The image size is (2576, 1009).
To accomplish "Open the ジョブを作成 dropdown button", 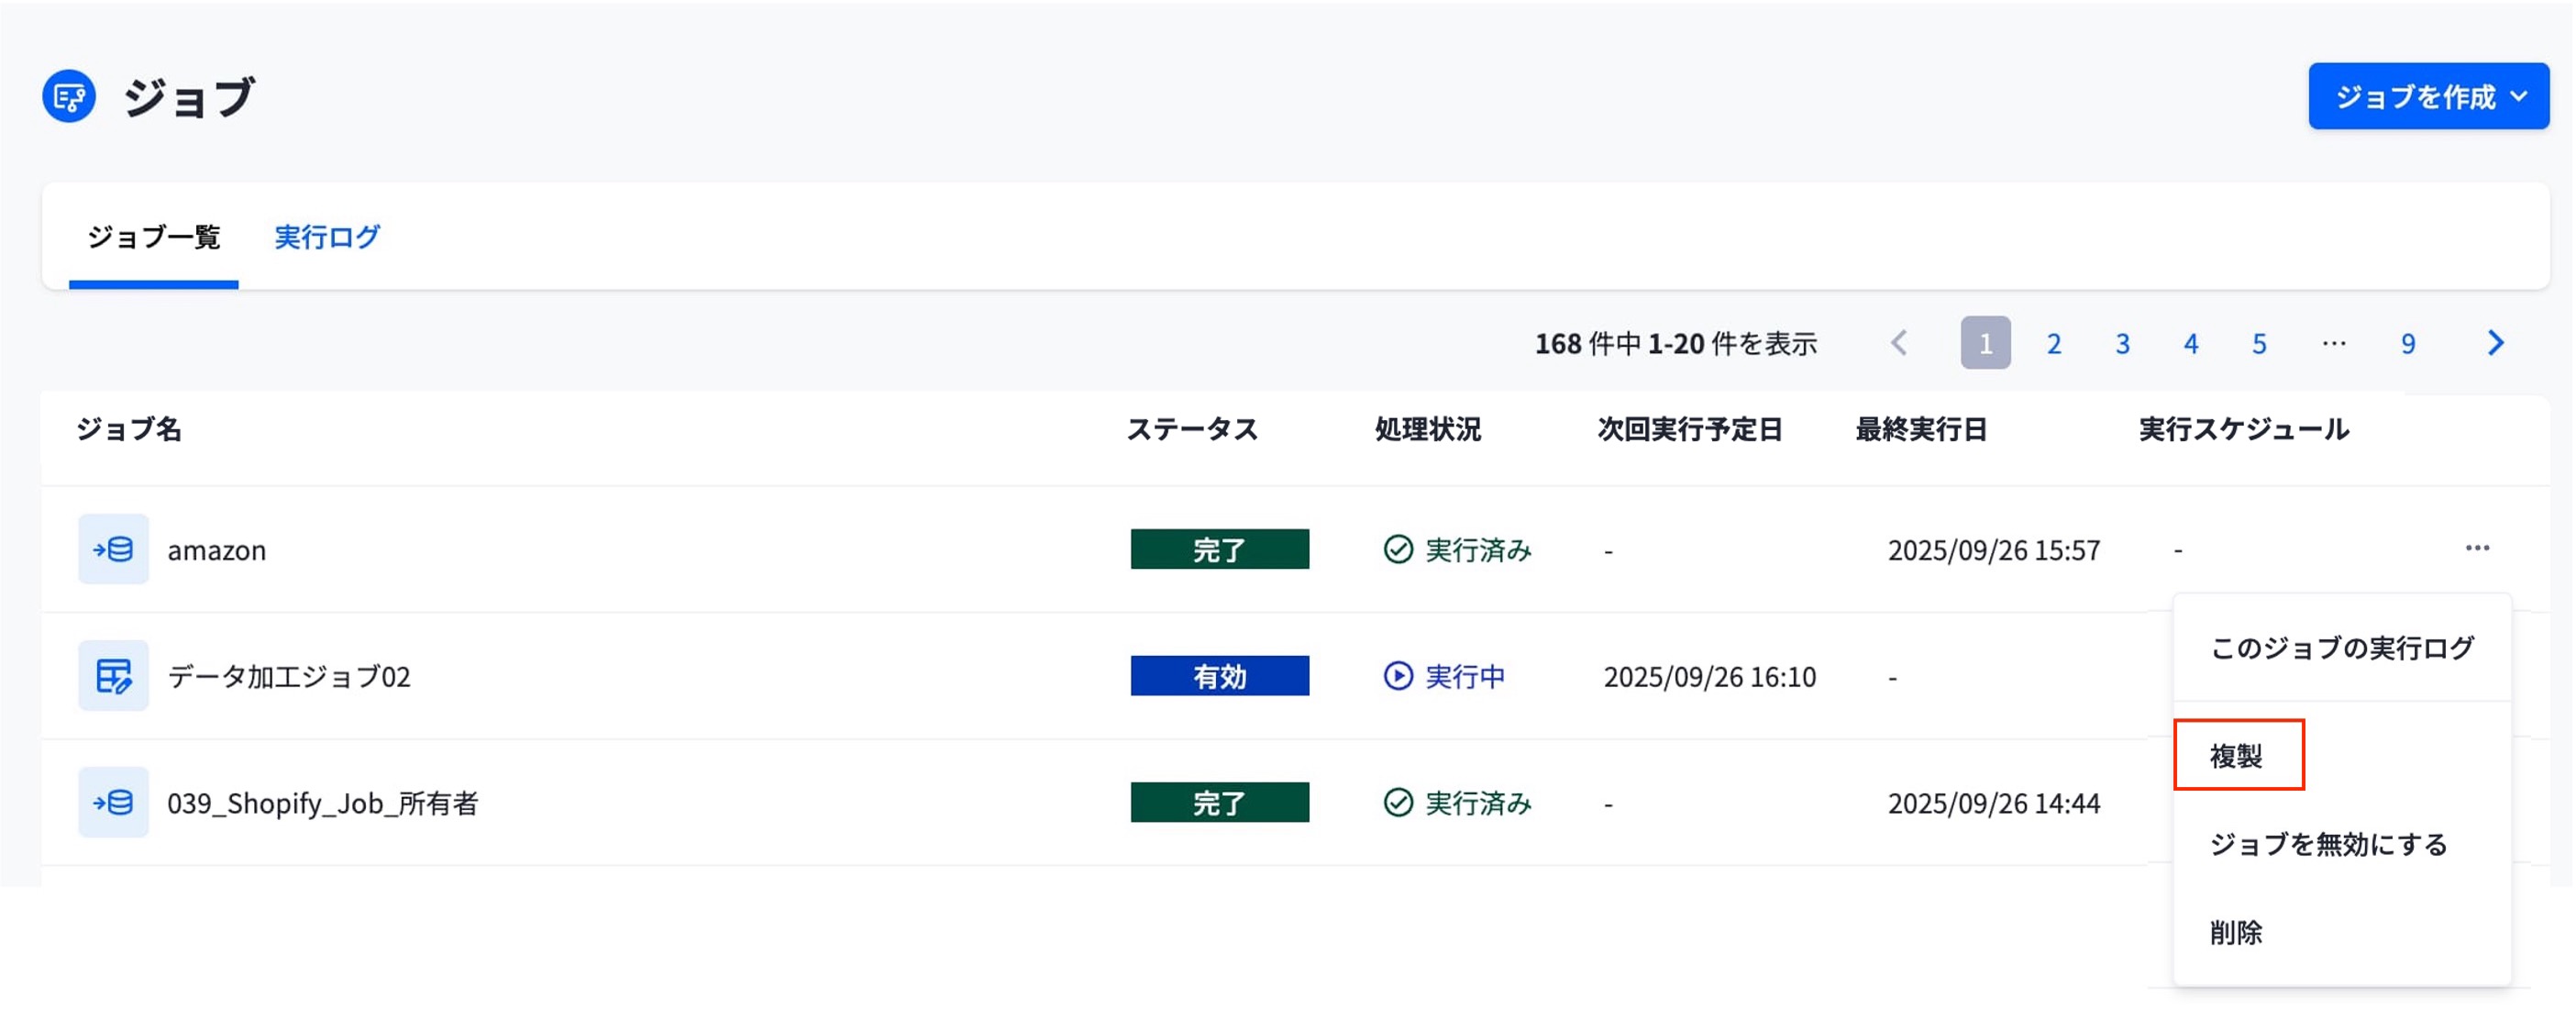I will click(2428, 97).
